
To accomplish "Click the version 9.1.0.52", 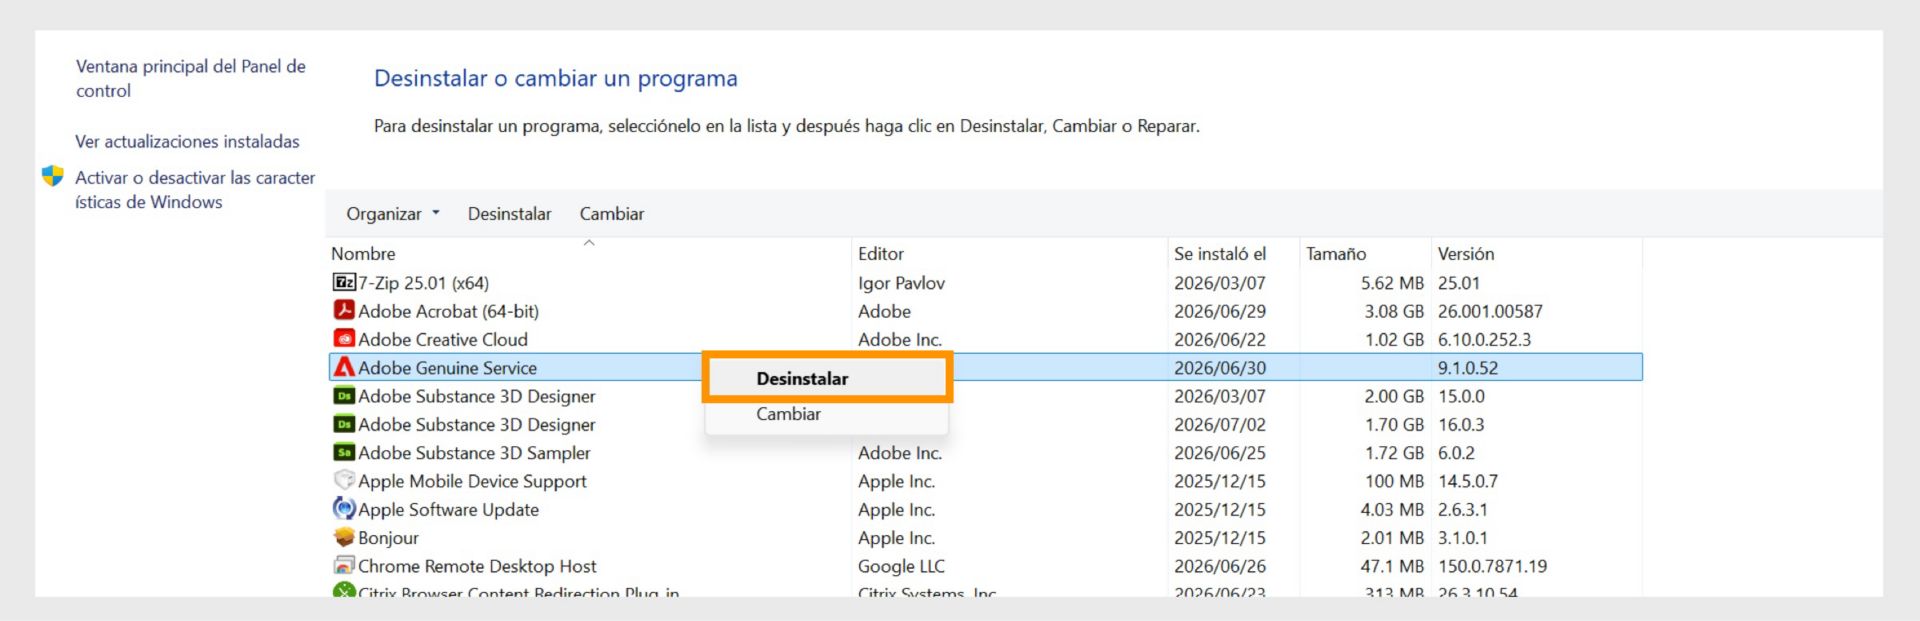I will point(1468,367).
